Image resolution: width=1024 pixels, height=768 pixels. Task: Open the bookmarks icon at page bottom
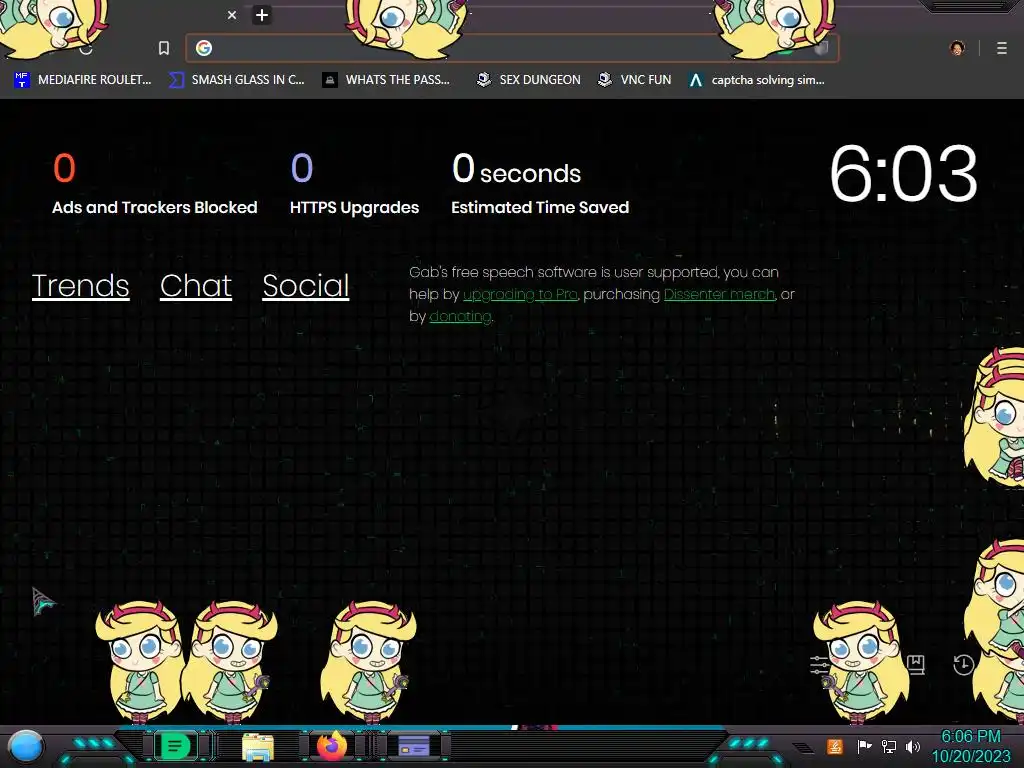click(916, 665)
